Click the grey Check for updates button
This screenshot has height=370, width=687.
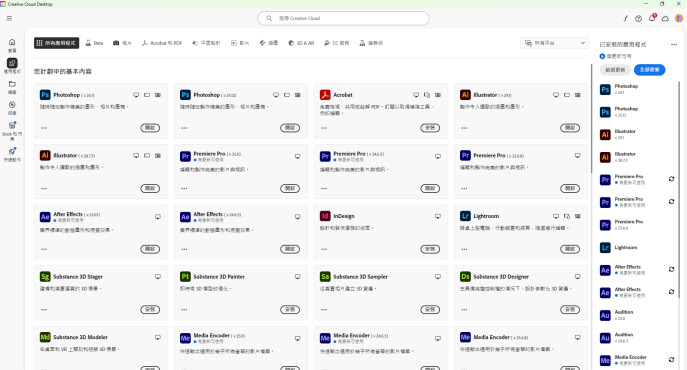pos(615,70)
